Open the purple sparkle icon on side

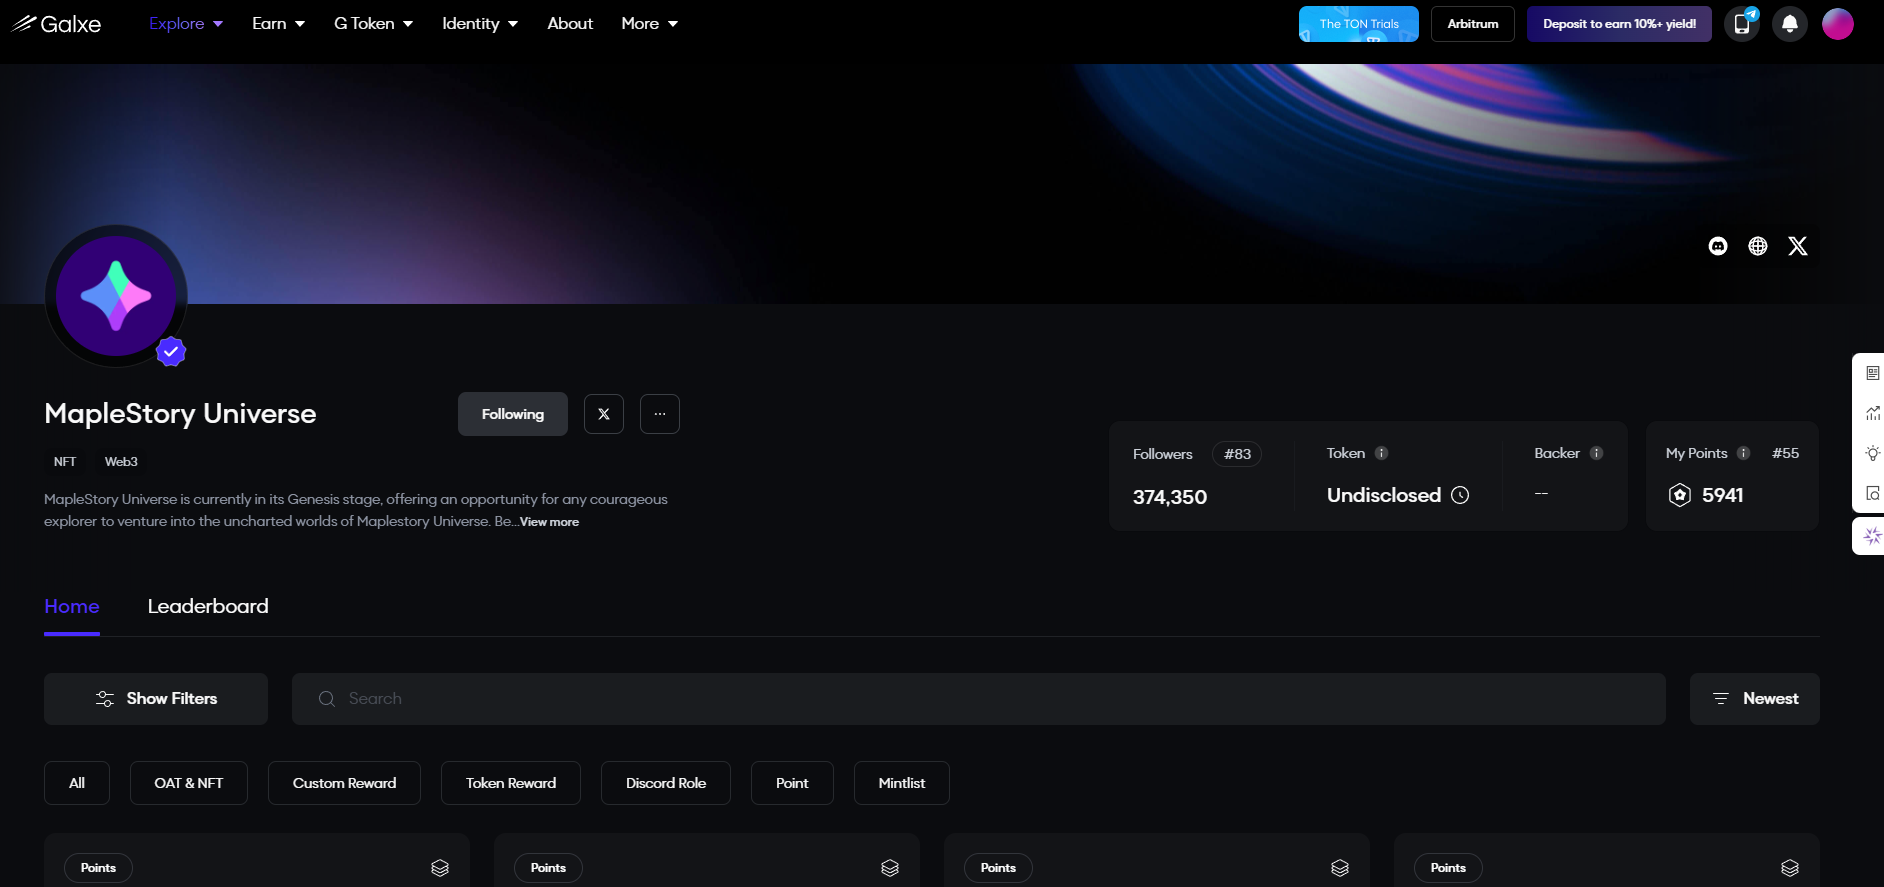[1872, 536]
